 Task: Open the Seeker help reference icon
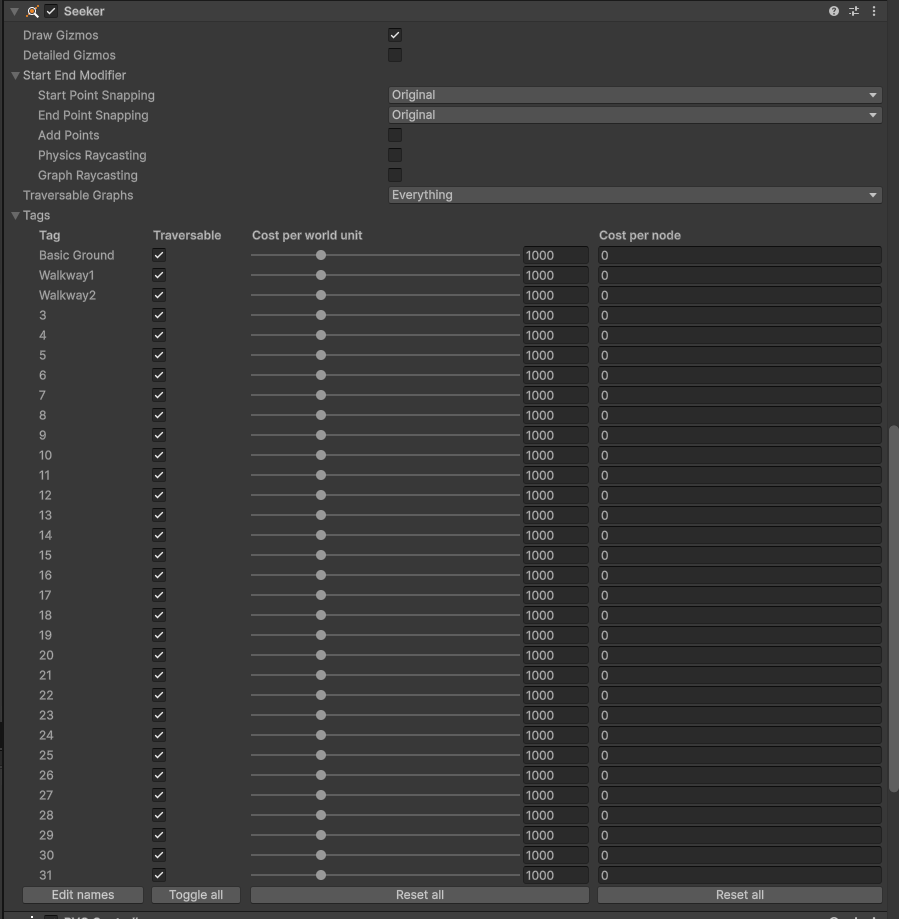[834, 11]
